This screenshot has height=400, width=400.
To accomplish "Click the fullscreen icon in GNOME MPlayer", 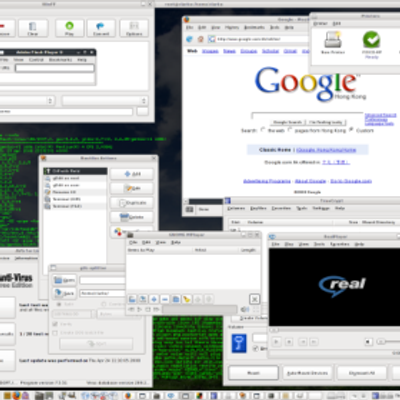I will (x=256, y=310).
